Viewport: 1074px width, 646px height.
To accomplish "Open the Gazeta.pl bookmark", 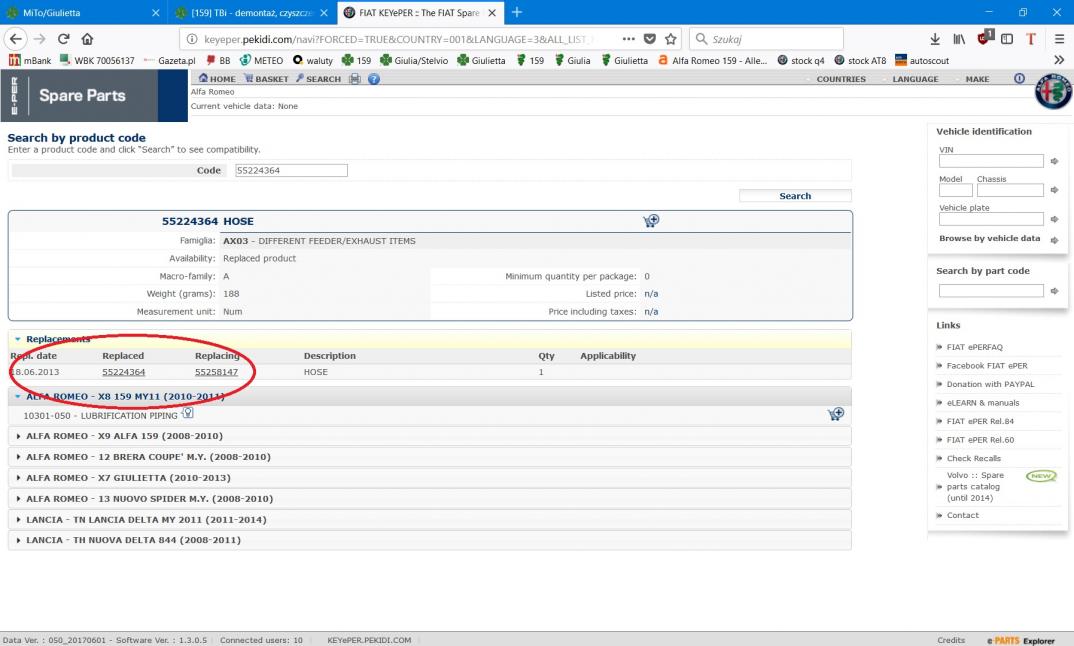I will click(169, 60).
